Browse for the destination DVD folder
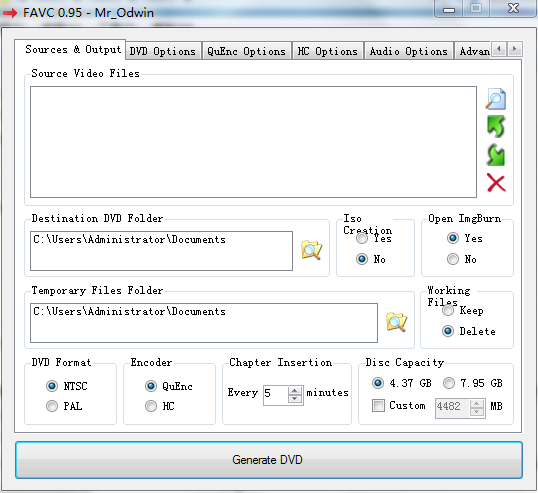 pos(311,250)
